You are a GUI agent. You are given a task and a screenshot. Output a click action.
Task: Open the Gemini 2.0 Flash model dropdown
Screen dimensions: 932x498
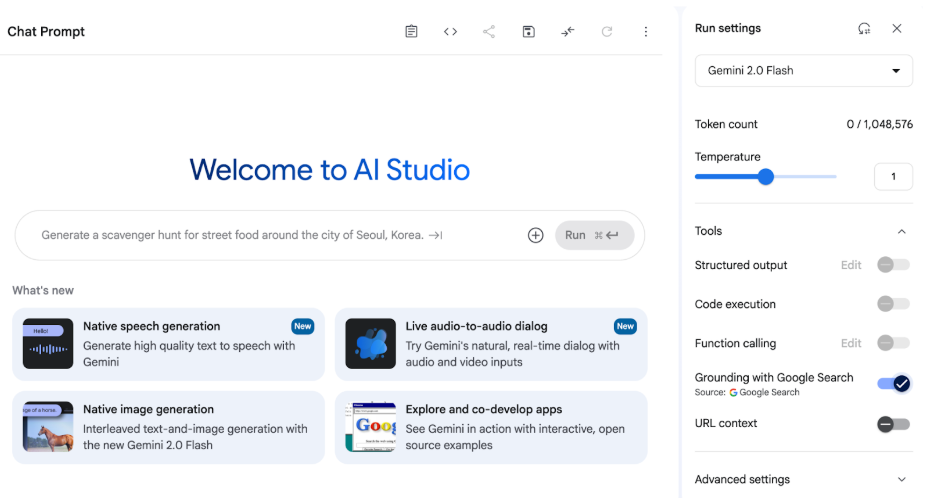(x=804, y=71)
